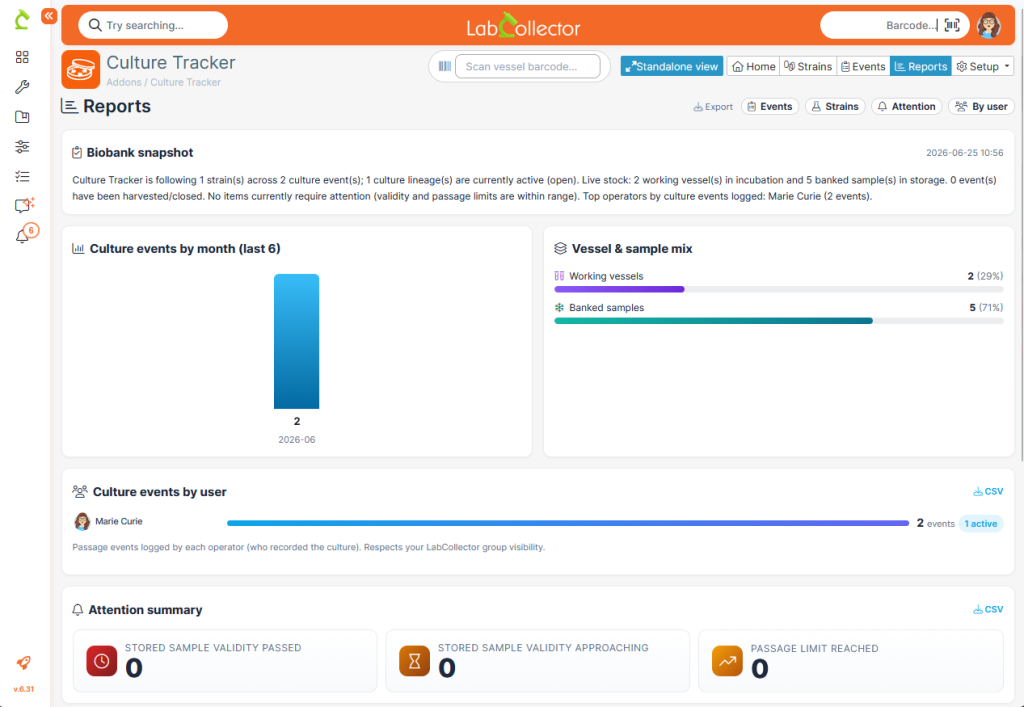The height and width of the screenshot is (707, 1024).
Task: Click the bell icon by Attention summary
Action: pyautogui.click(x=78, y=609)
